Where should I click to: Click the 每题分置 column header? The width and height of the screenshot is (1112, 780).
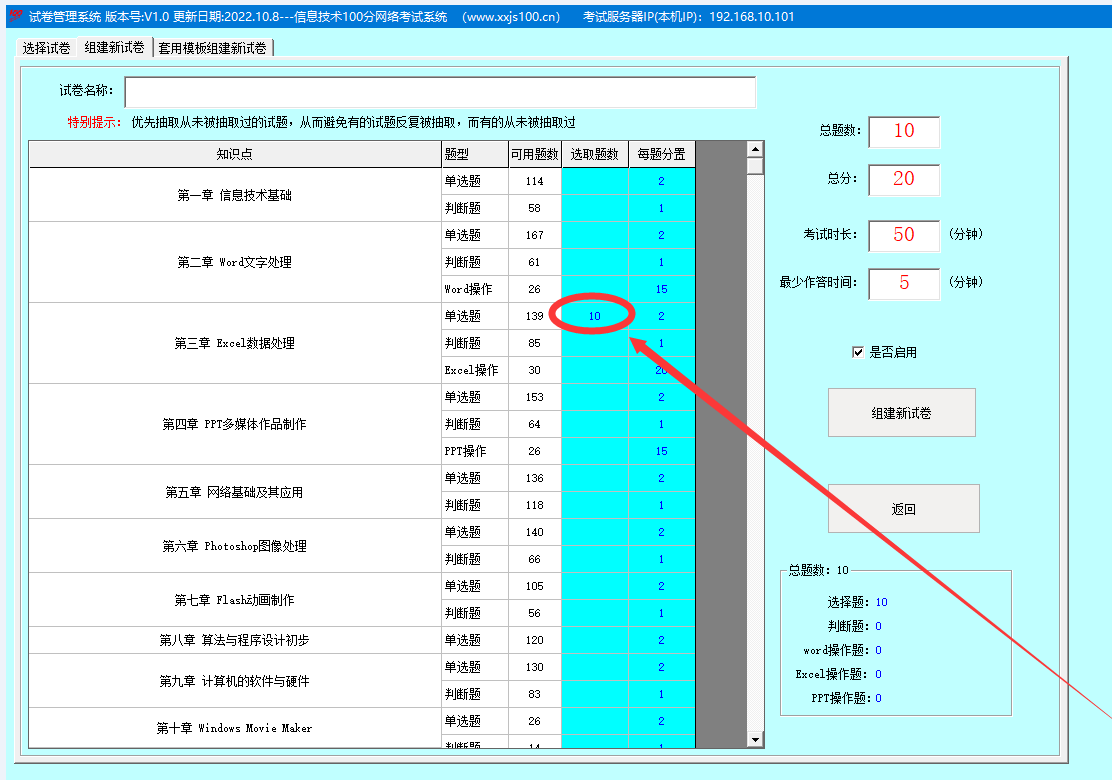tap(662, 154)
